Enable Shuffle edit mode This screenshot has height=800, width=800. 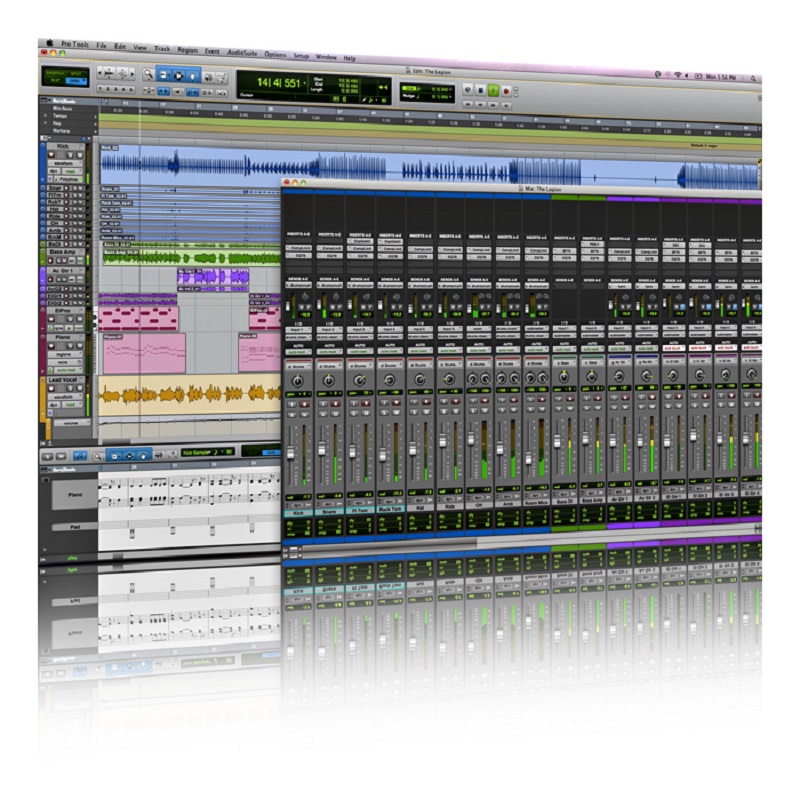tap(57, 71)
